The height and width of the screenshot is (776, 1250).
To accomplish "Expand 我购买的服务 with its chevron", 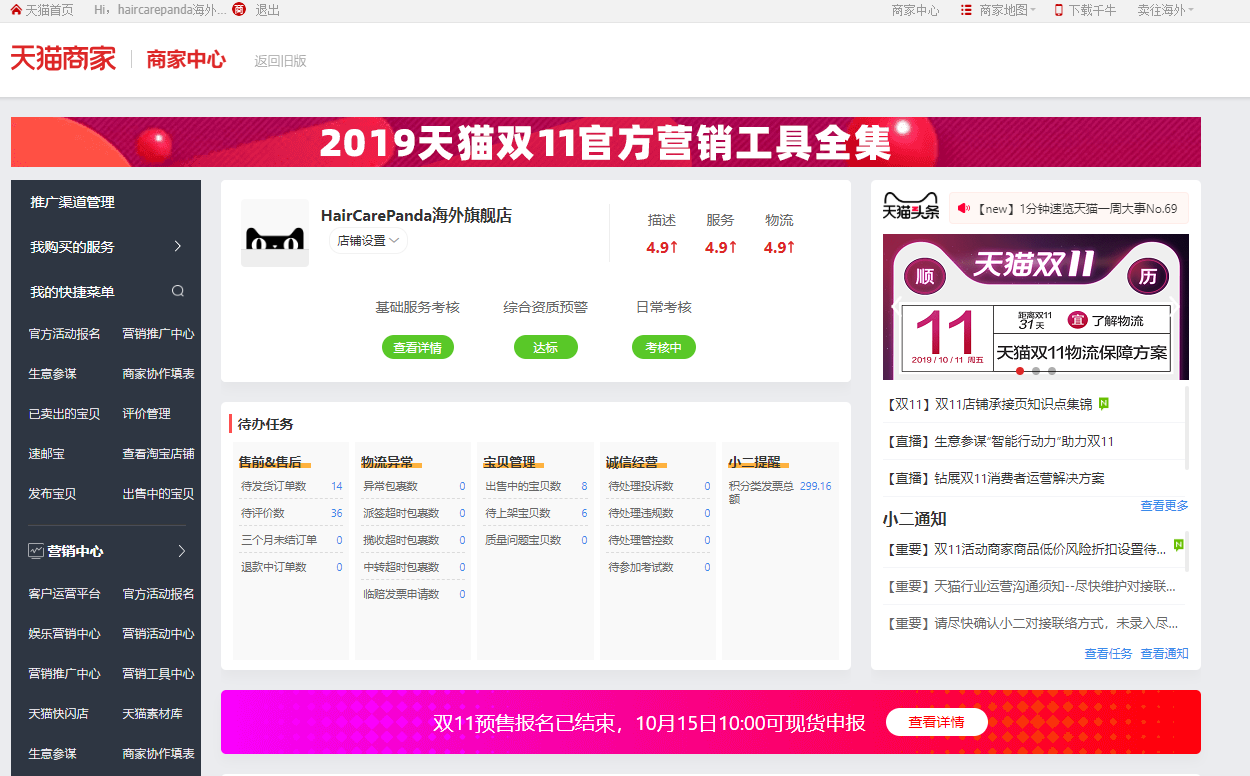I will 178,246.
